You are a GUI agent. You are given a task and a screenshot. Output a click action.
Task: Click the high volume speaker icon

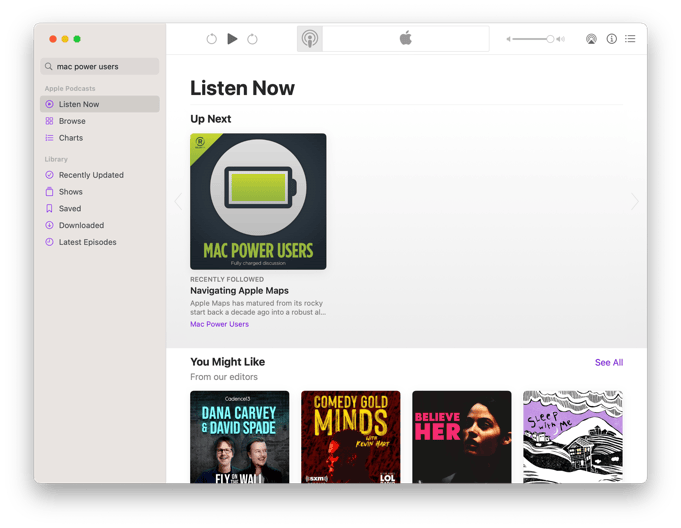click(561, 39)
